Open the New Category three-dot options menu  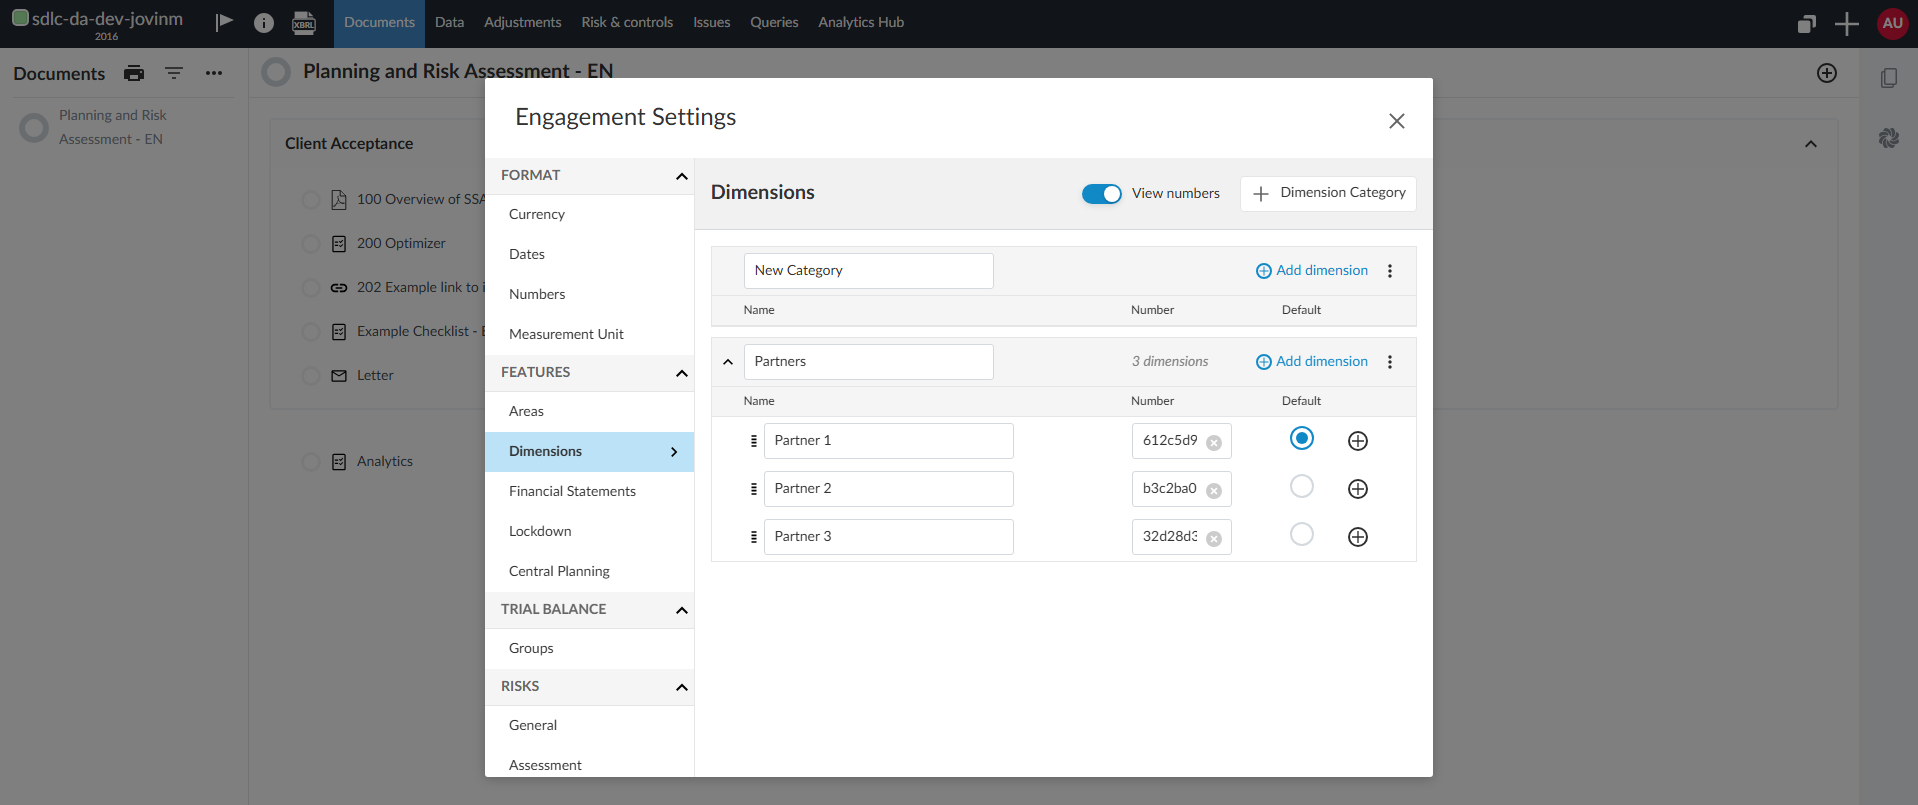[x=1390, y=271]
